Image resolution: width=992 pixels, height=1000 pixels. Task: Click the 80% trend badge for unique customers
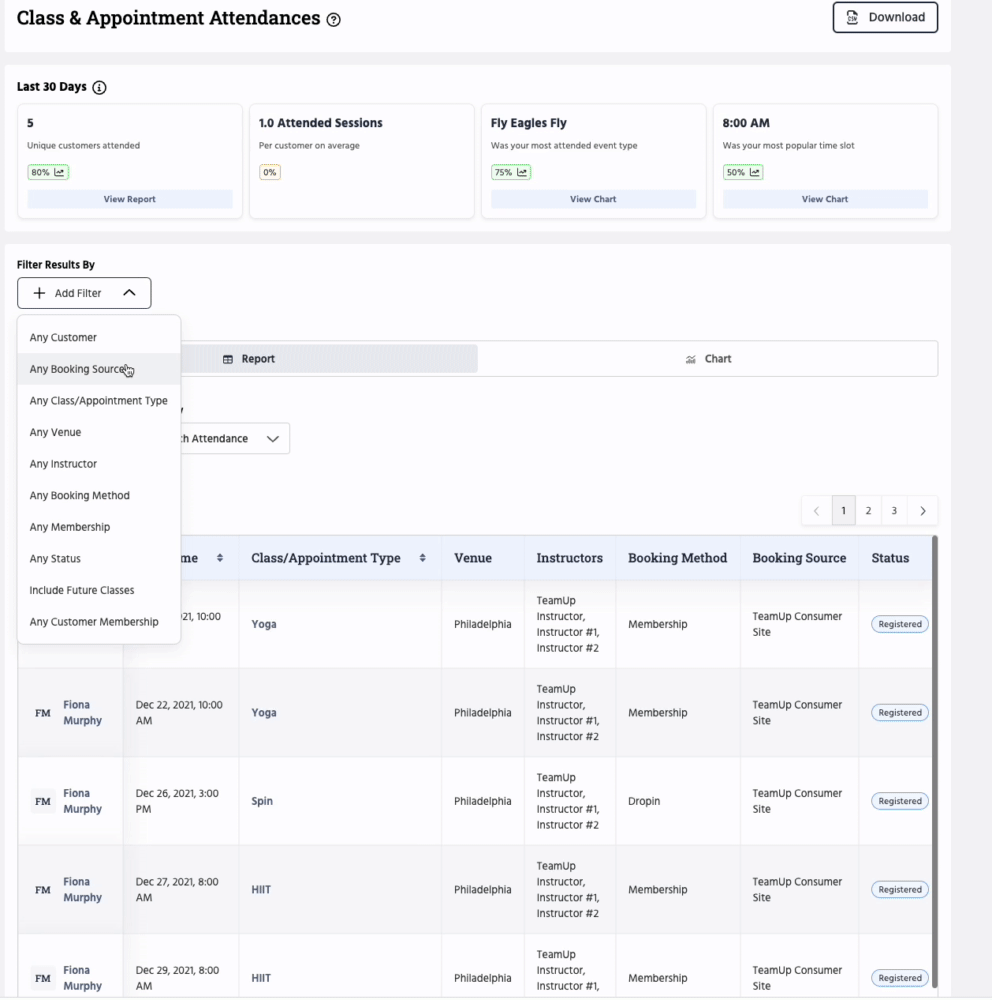tap(48, 172)
